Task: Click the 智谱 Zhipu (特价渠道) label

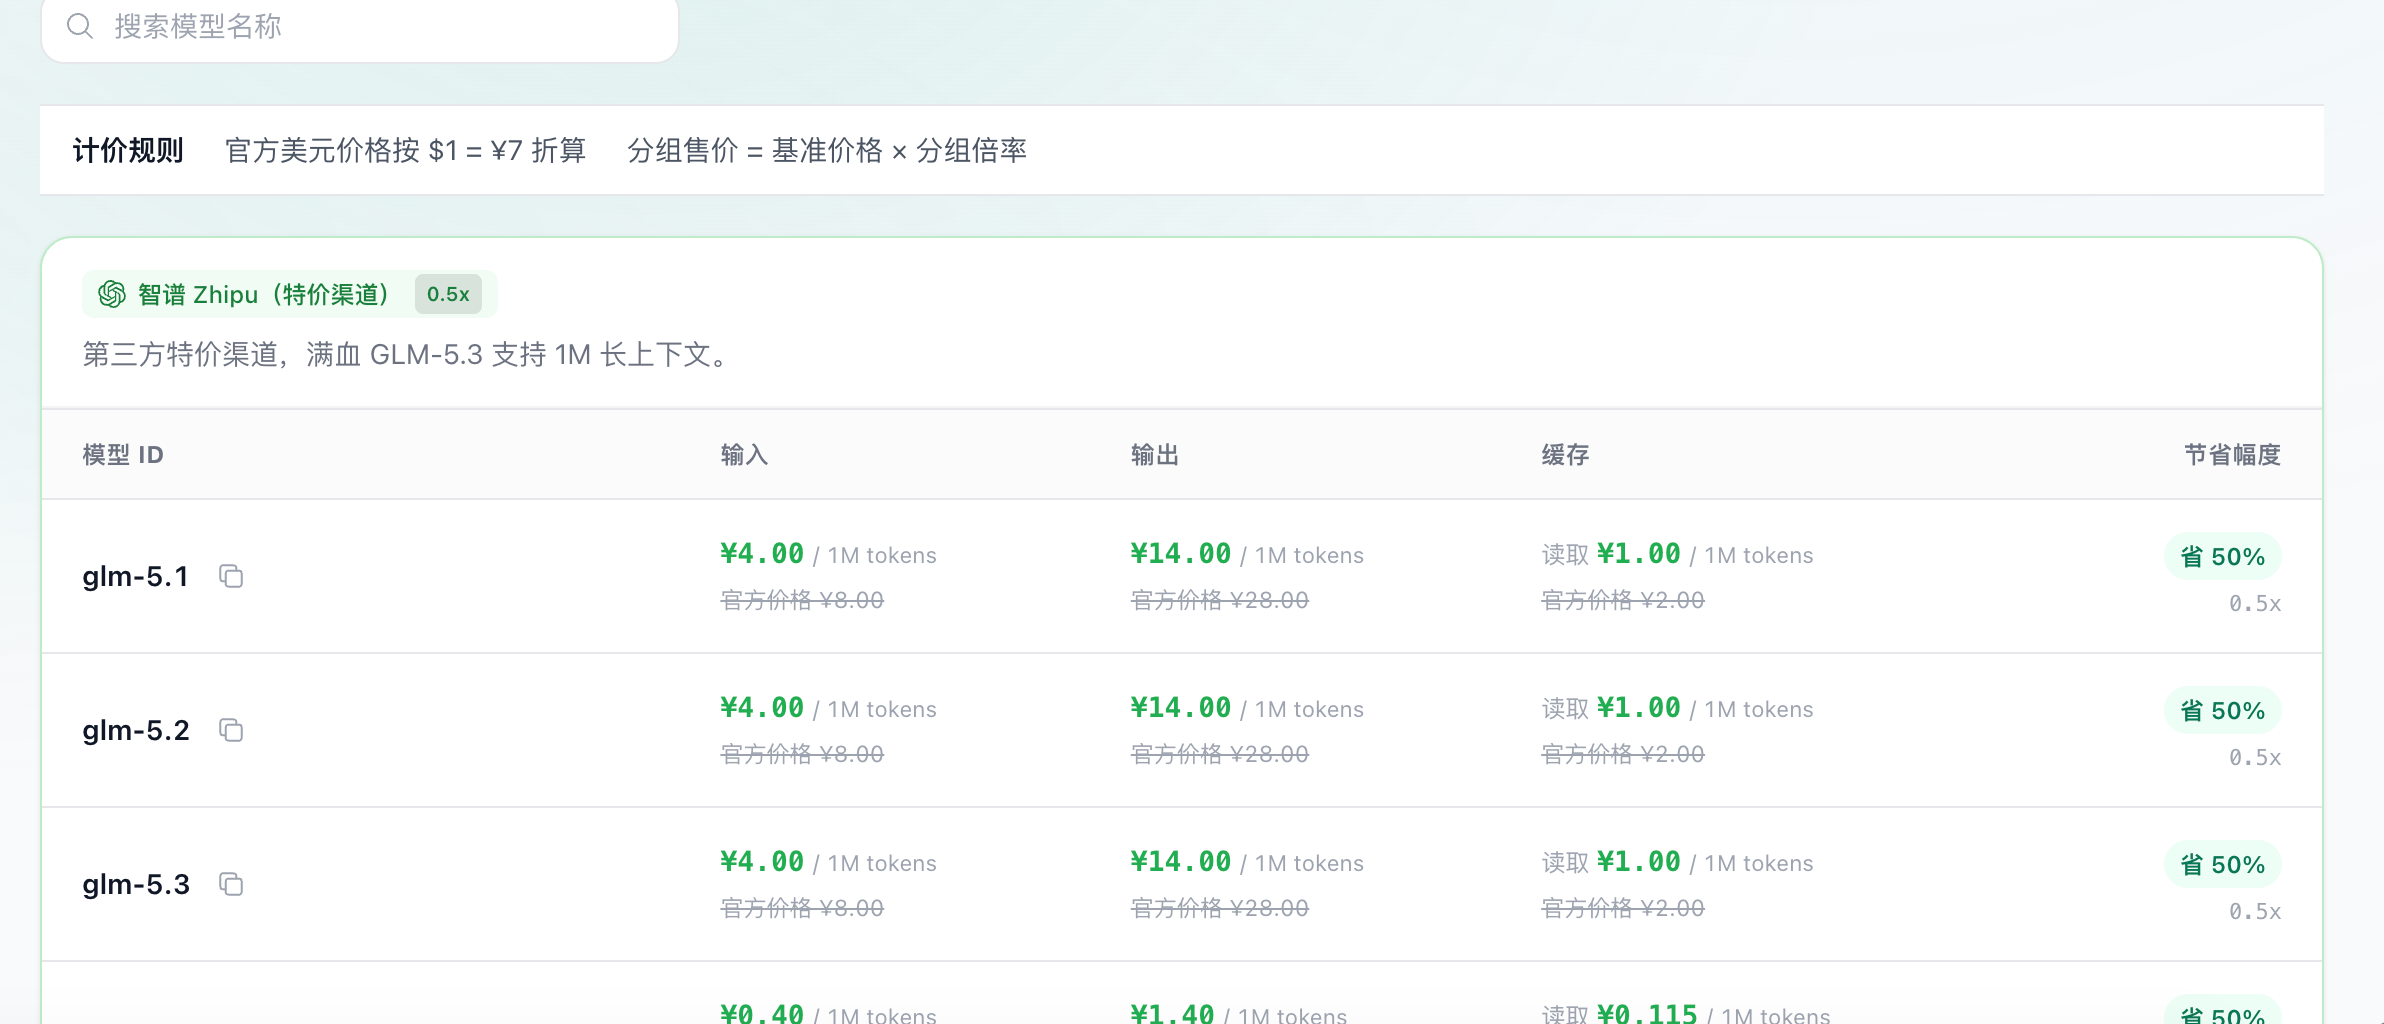Action: (264, 294)
